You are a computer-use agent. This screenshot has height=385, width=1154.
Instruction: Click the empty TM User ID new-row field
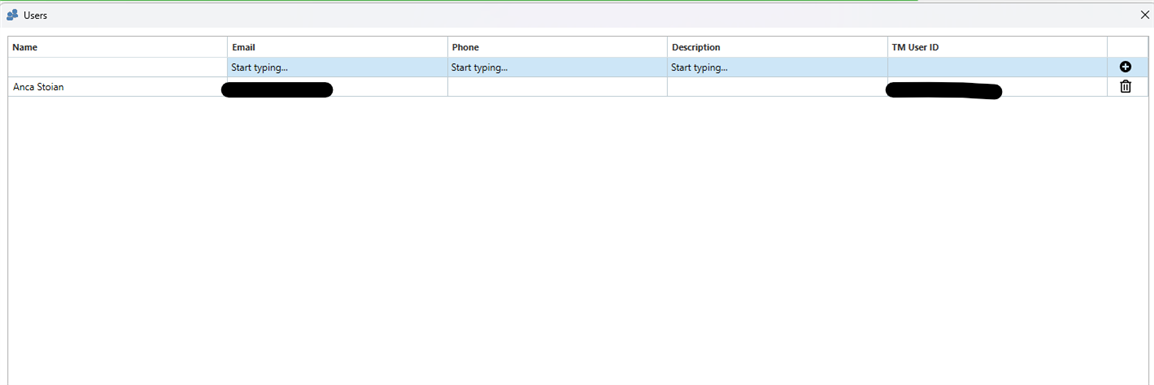(997, 68)
